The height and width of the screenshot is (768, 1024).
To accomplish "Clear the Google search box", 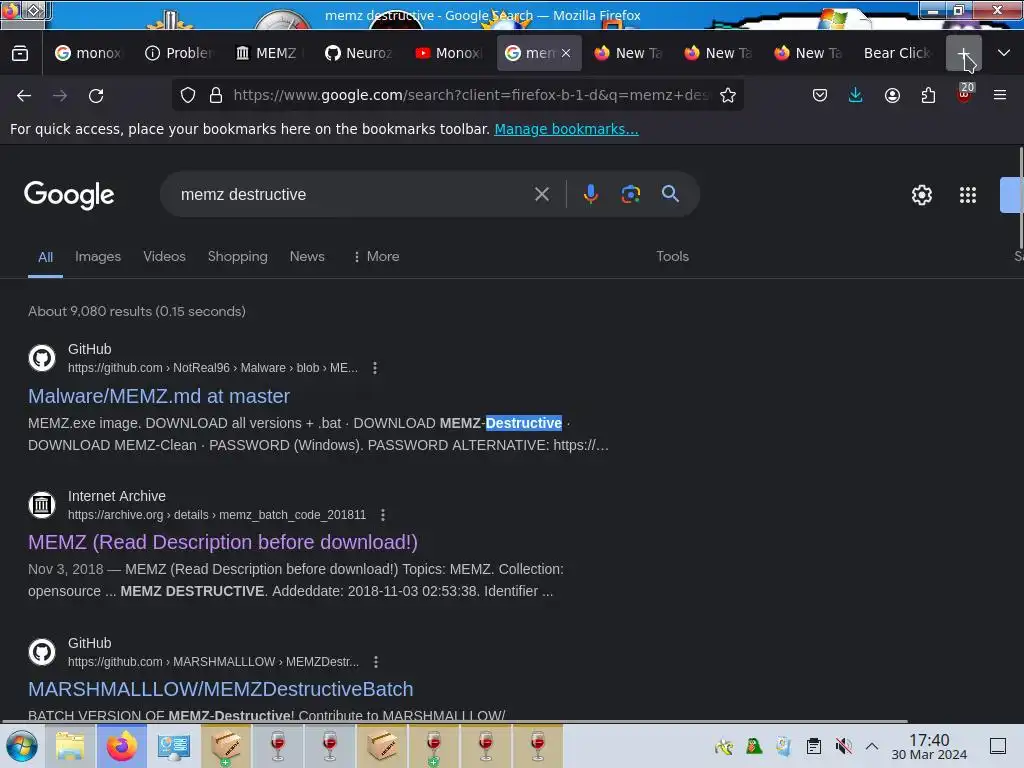I will pos(541,194).
